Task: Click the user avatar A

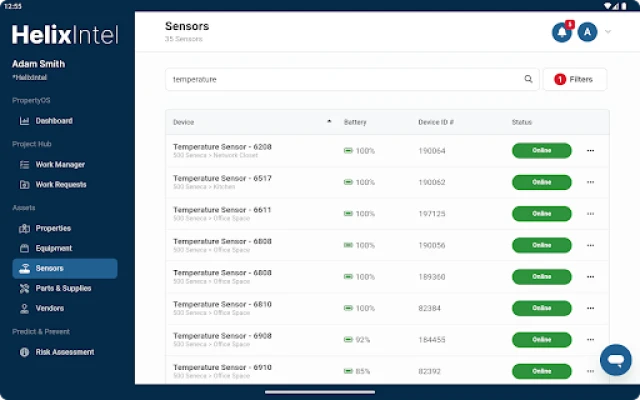Action: pos(587,32)
